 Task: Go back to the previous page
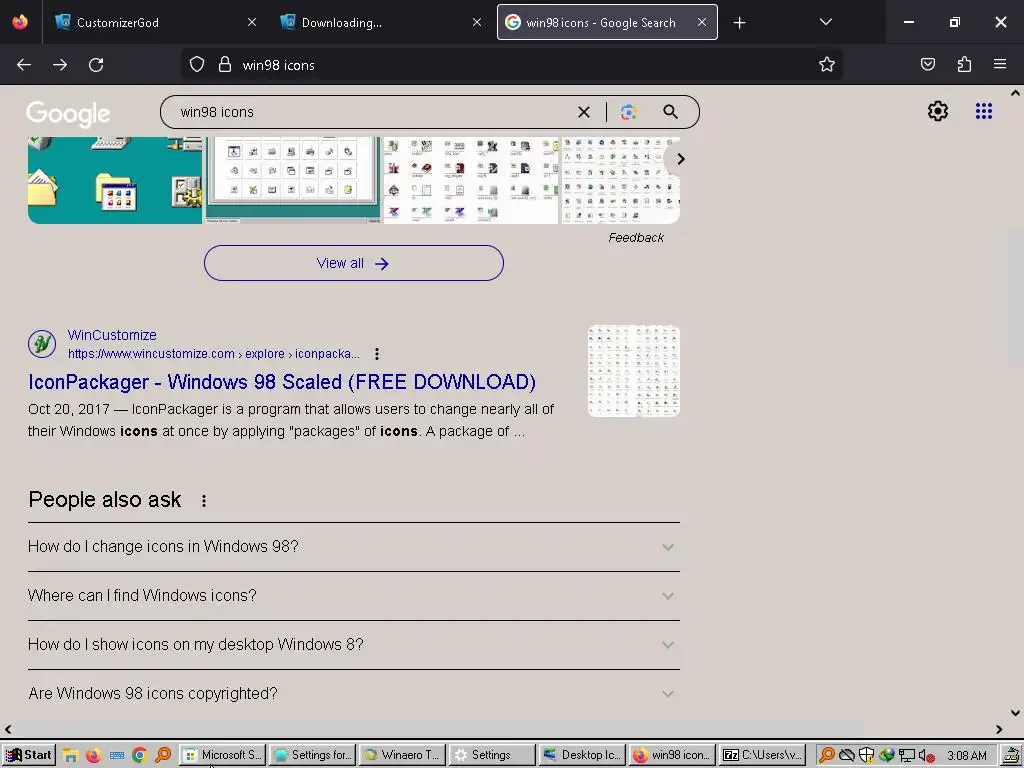24,65
